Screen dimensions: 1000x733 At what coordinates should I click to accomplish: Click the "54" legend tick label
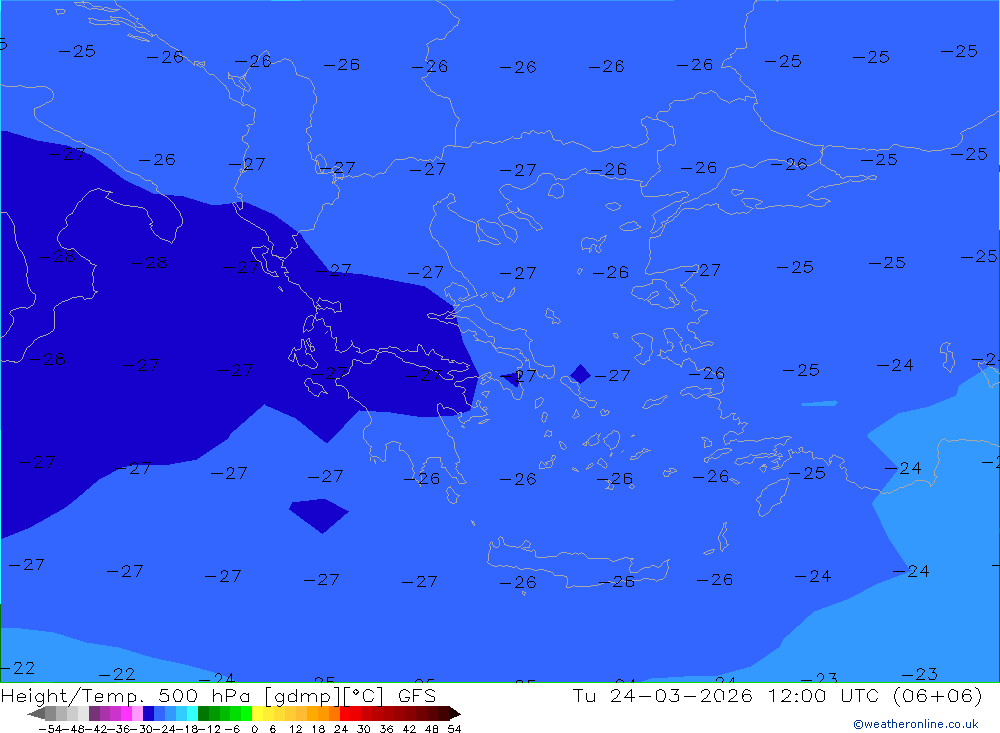point(454,729)
